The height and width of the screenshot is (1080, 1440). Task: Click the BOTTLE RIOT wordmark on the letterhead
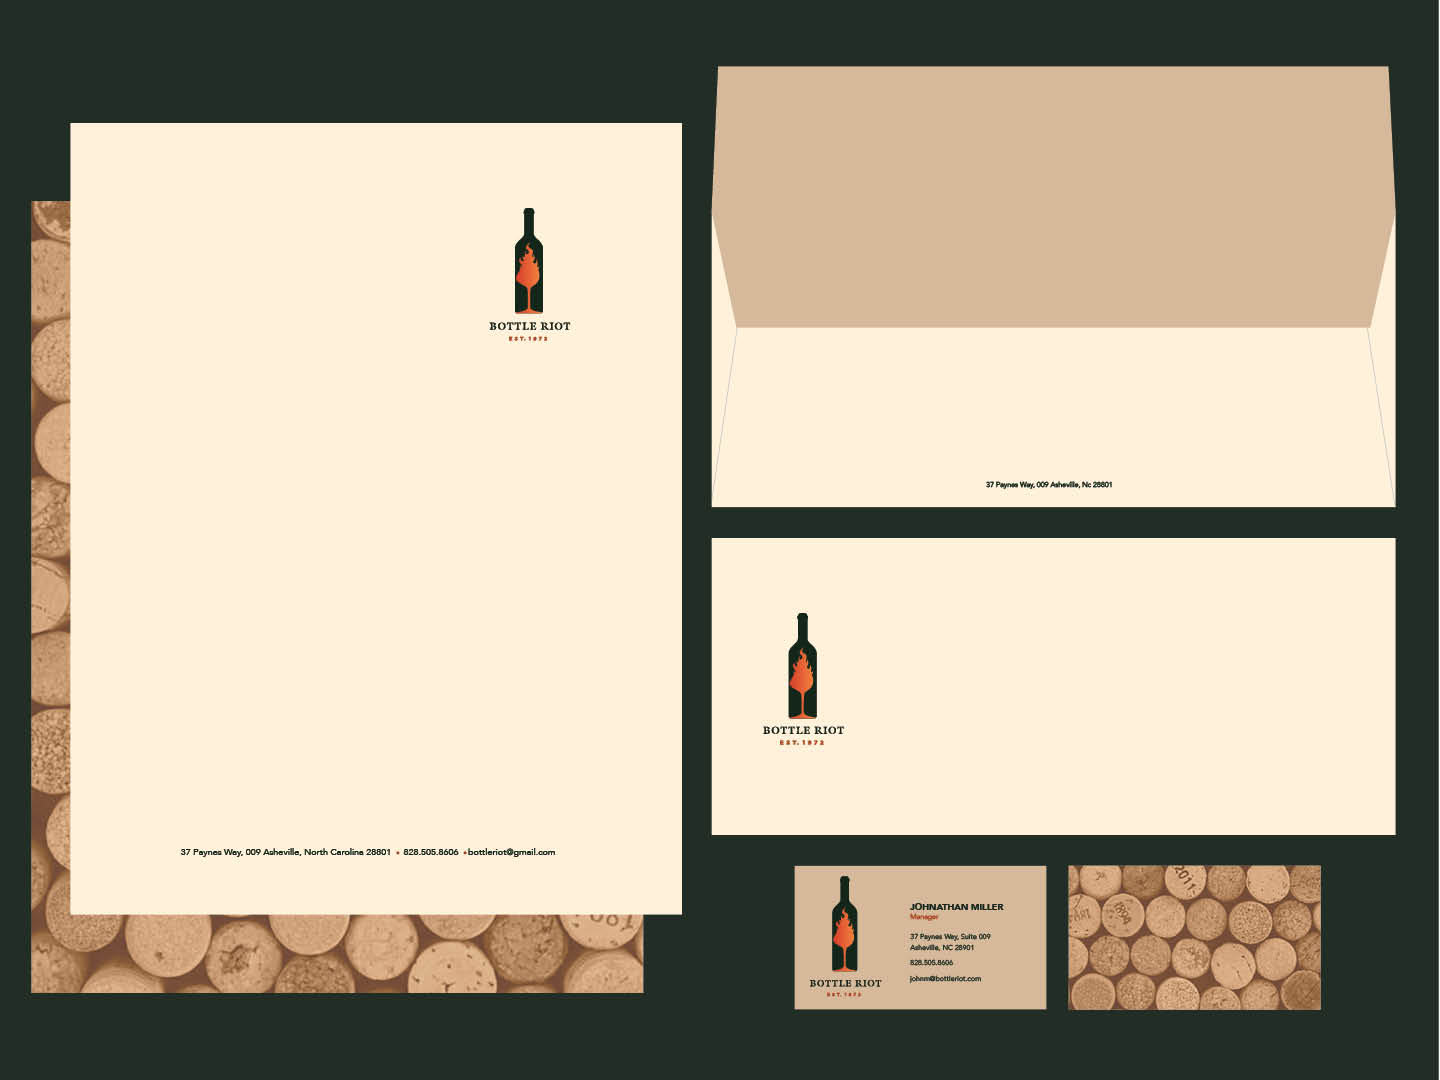pos(530,326)
